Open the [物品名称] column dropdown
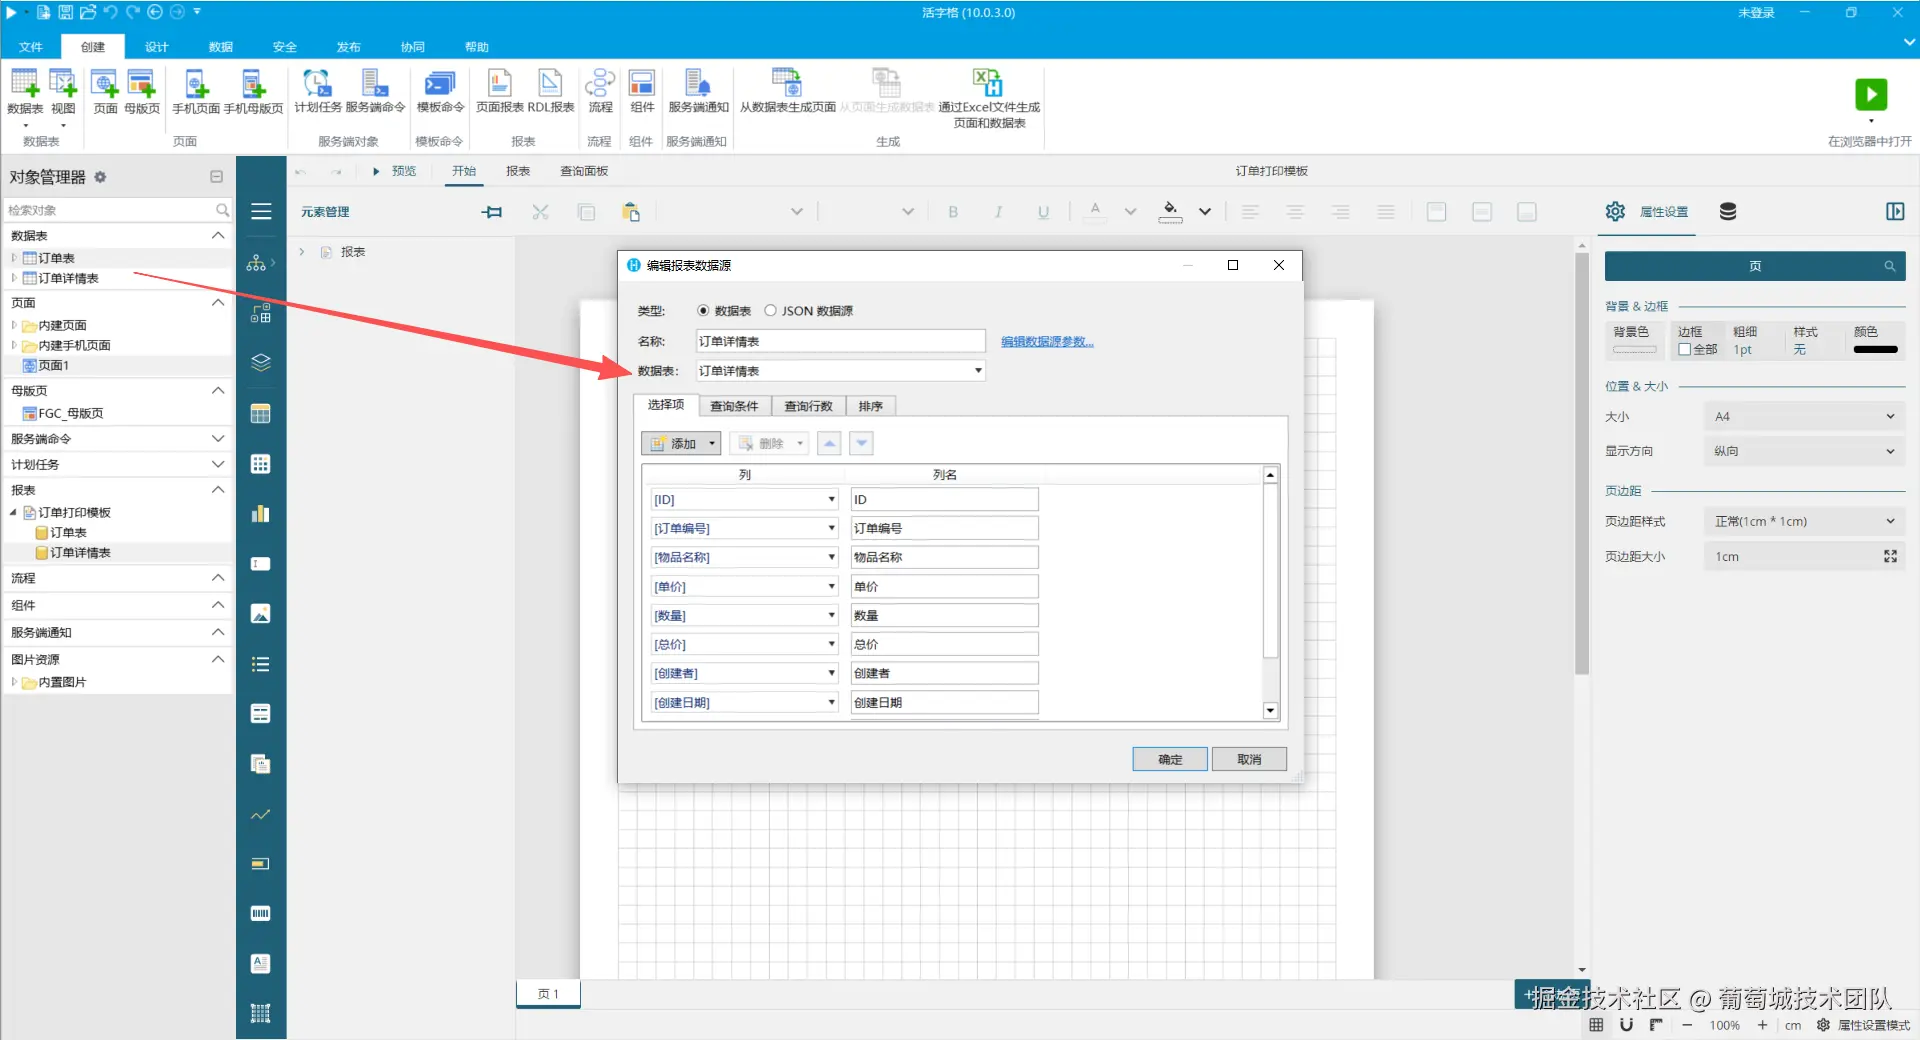The width and height of the screenshot is (1920, 1040). click(831, 557)
